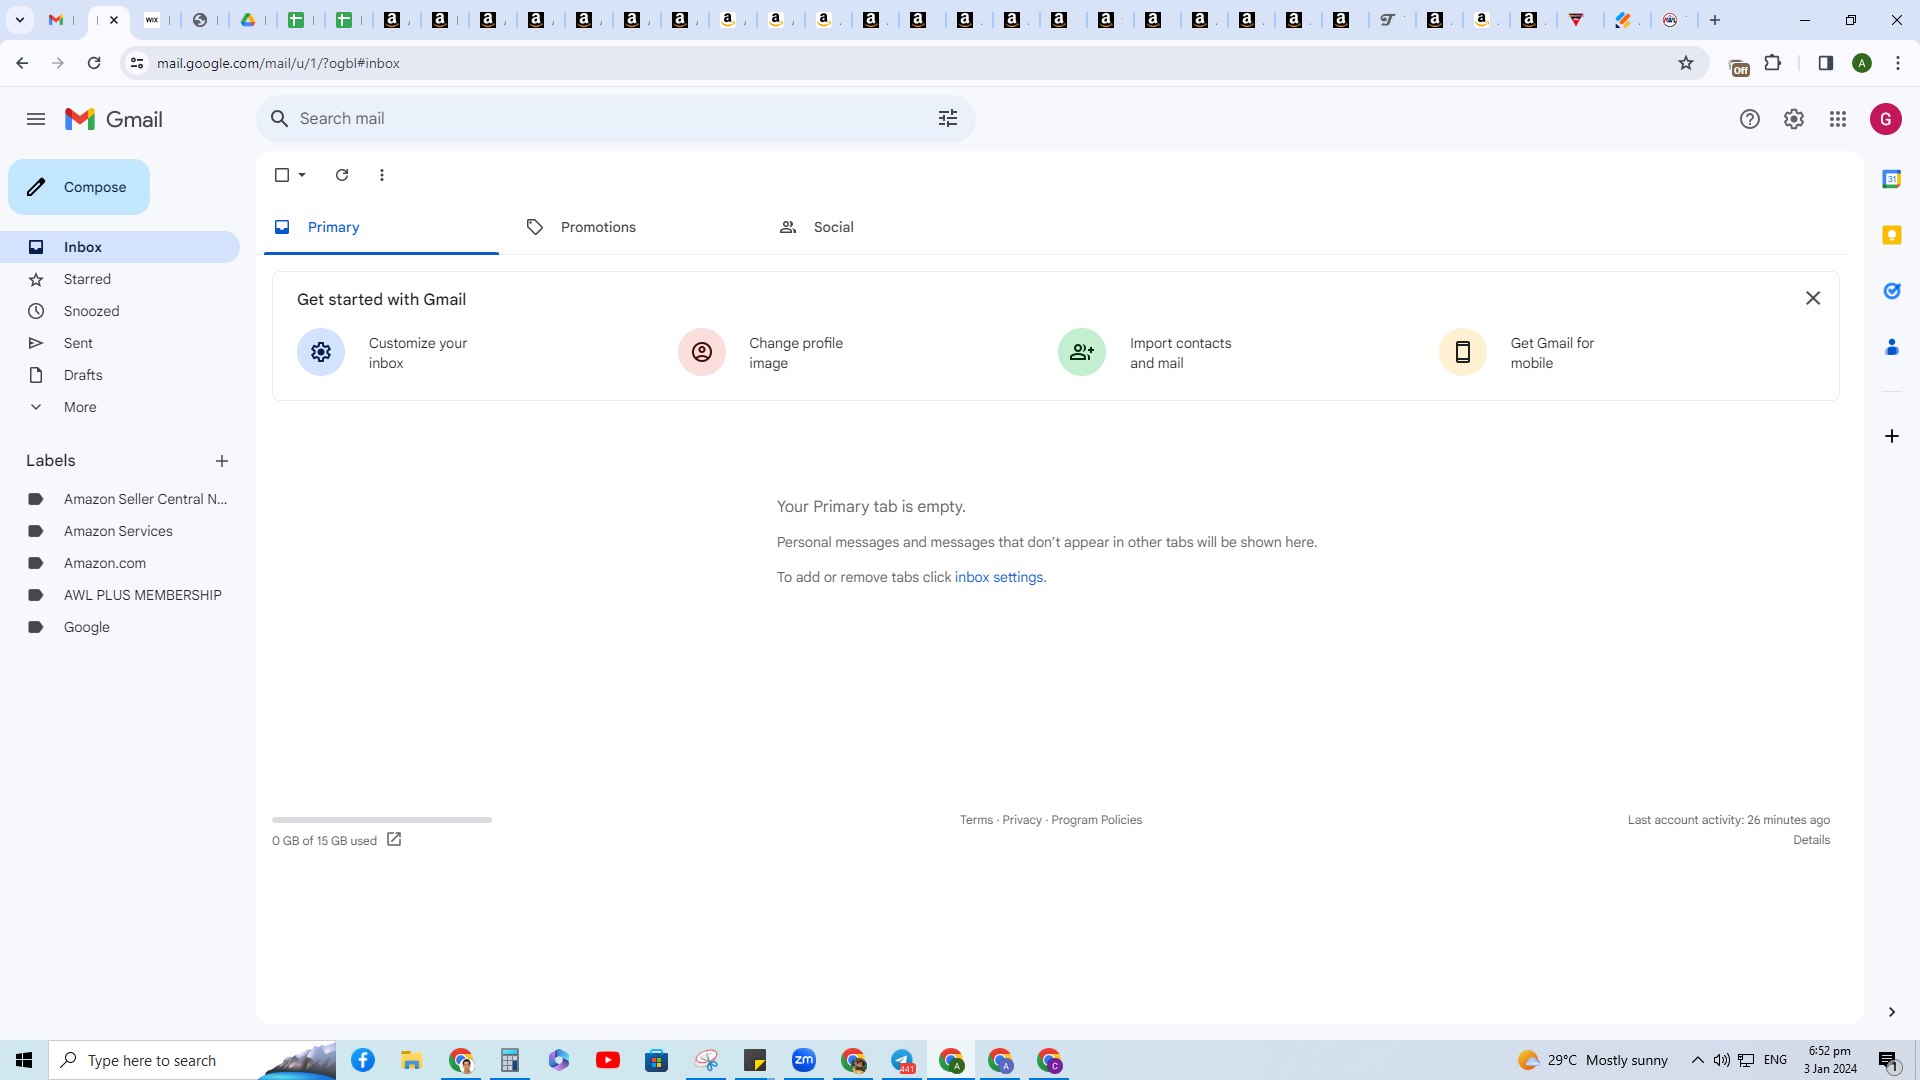1920x1080 pixels.
Task: Open the Extensions puzzle icon
Action: tap(1773, 63)
